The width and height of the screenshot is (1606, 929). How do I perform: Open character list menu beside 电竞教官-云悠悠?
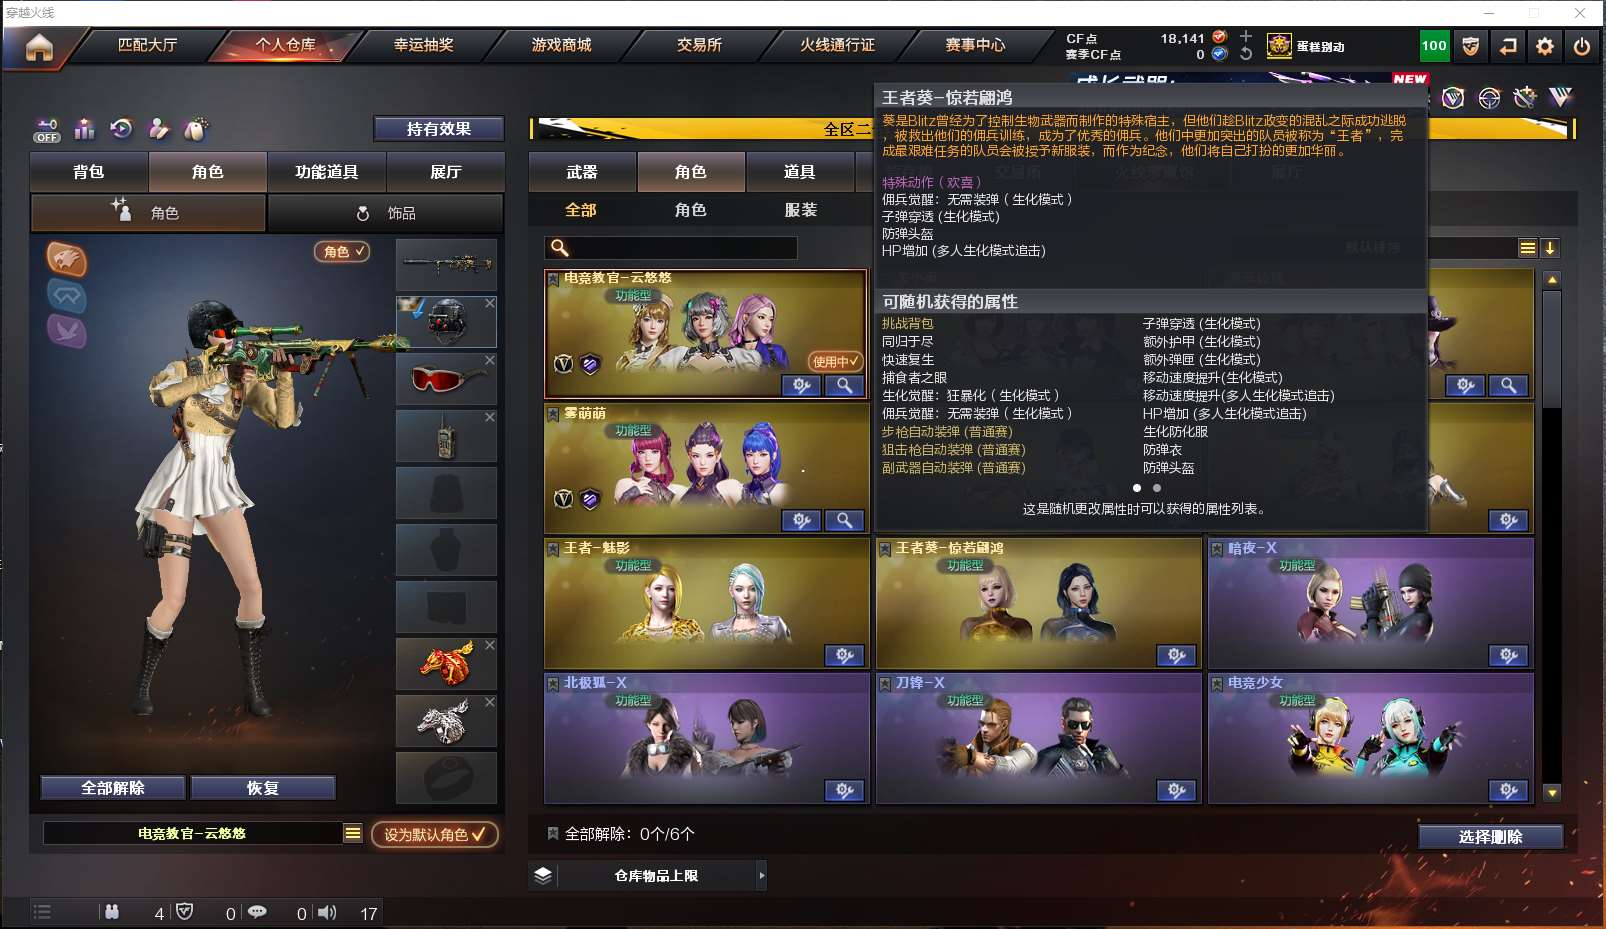(353, 833)
